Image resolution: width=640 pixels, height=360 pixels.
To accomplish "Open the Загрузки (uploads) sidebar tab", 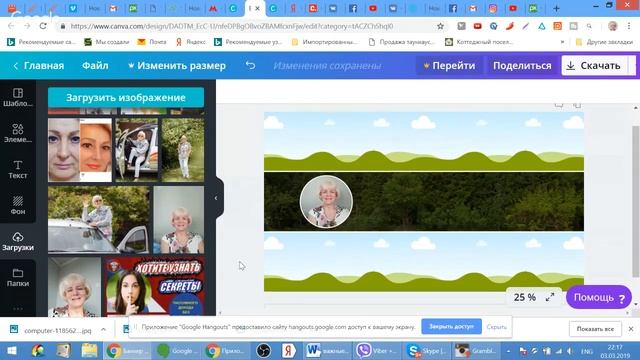I will [18, 241].
